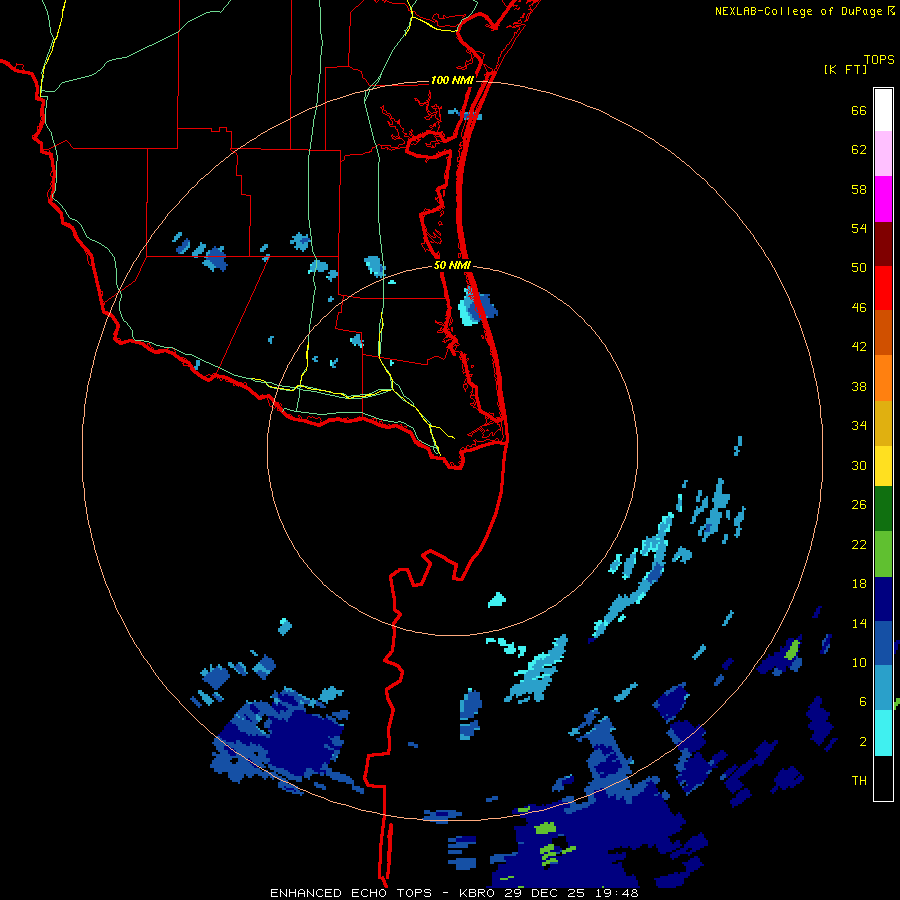Pick the bright orange legend swatch
This screenshot has width=900, height=900.
[x=883, y=378]
